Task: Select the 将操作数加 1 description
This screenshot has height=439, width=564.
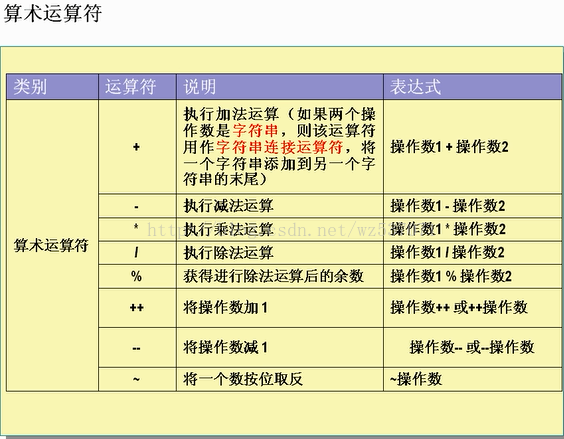Action: pos(226,308)
